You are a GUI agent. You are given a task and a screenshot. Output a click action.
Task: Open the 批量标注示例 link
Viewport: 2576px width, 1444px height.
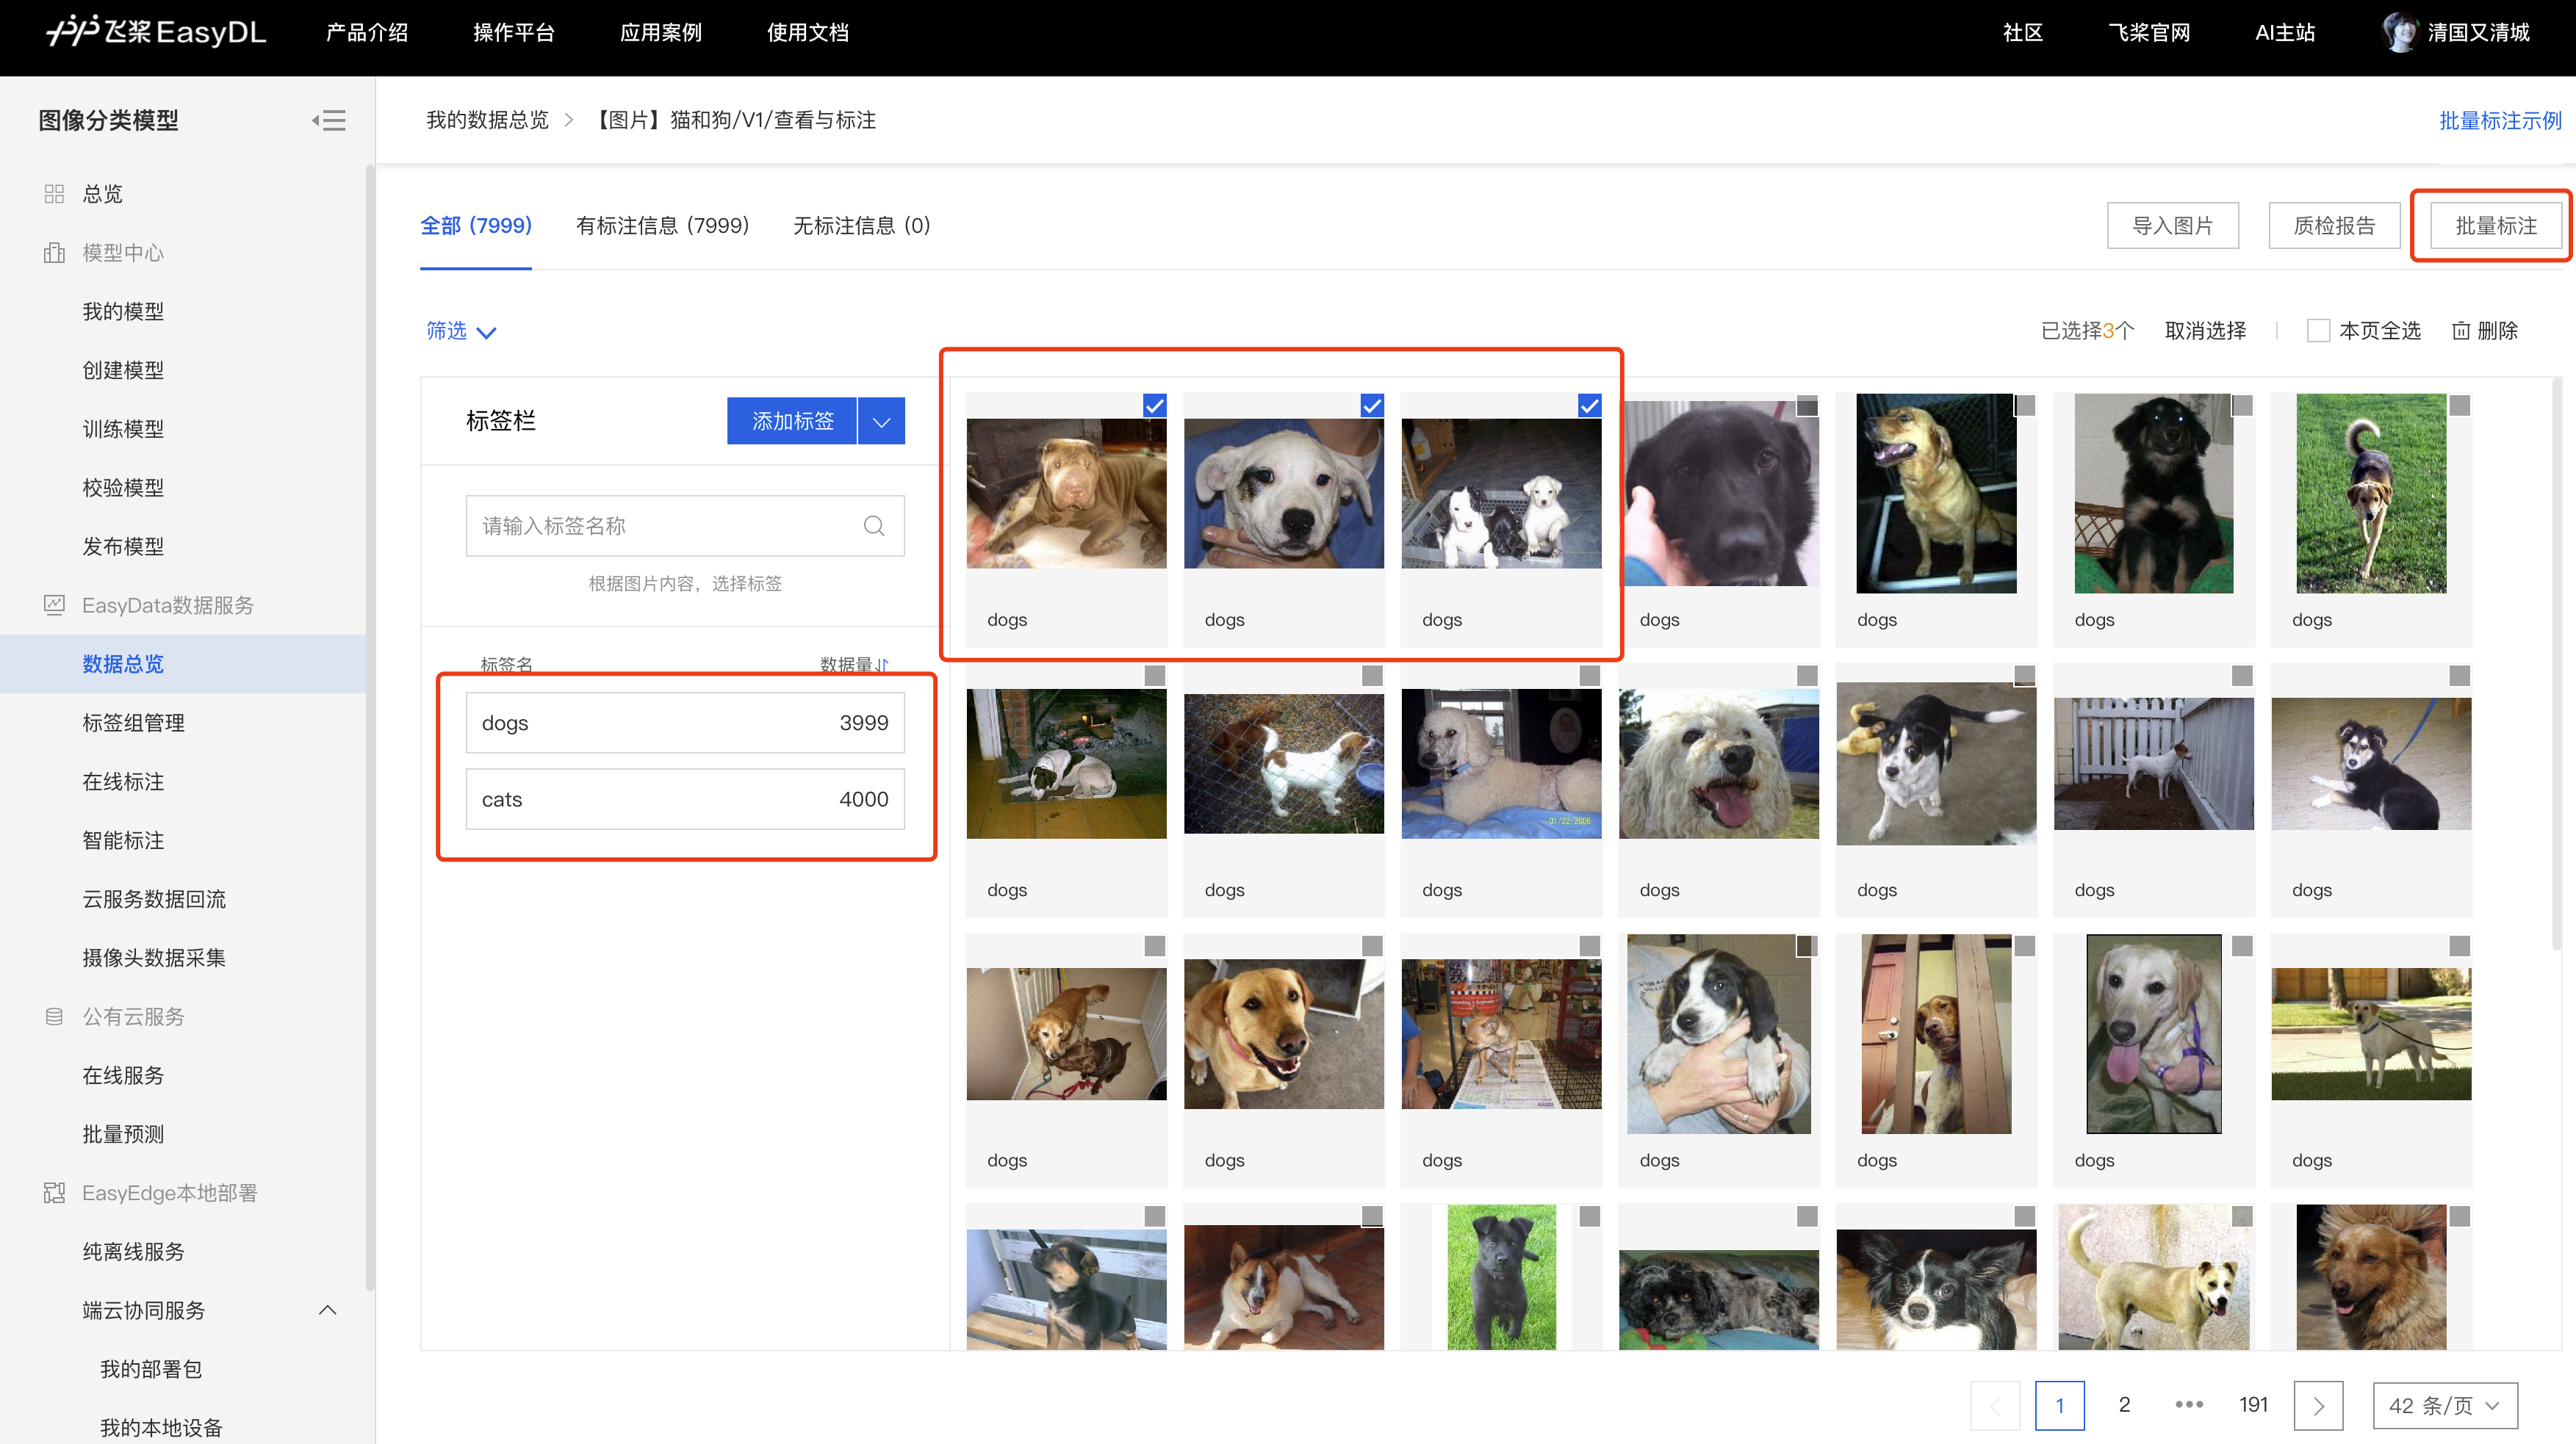(x=2500, y=120)
